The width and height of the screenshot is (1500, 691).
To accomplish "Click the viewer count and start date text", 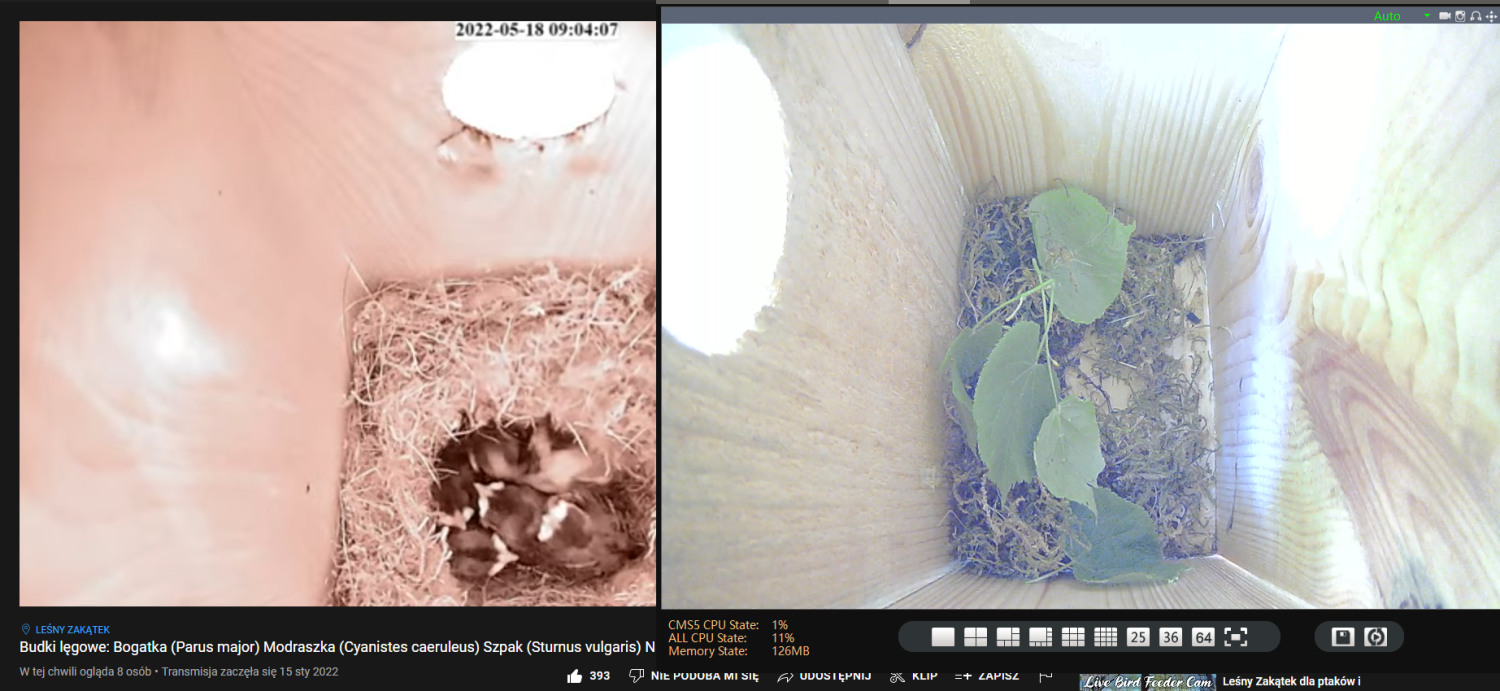I will [179, 672].
